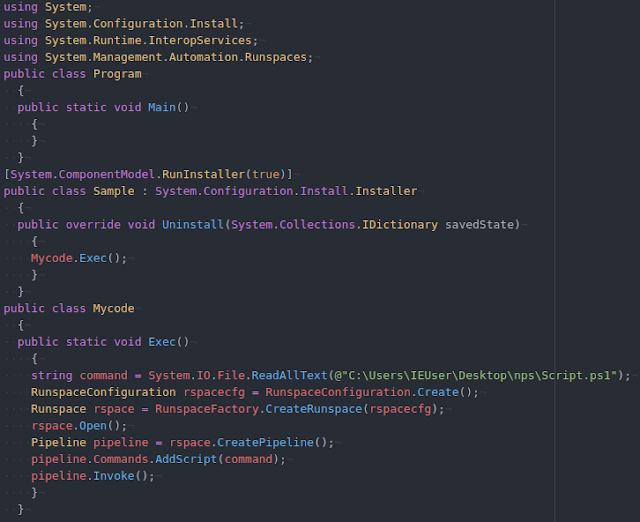Click 'Exec' in the static void declaration
The height and width of the screenshot is (522, 640).
tap(162, 342)
